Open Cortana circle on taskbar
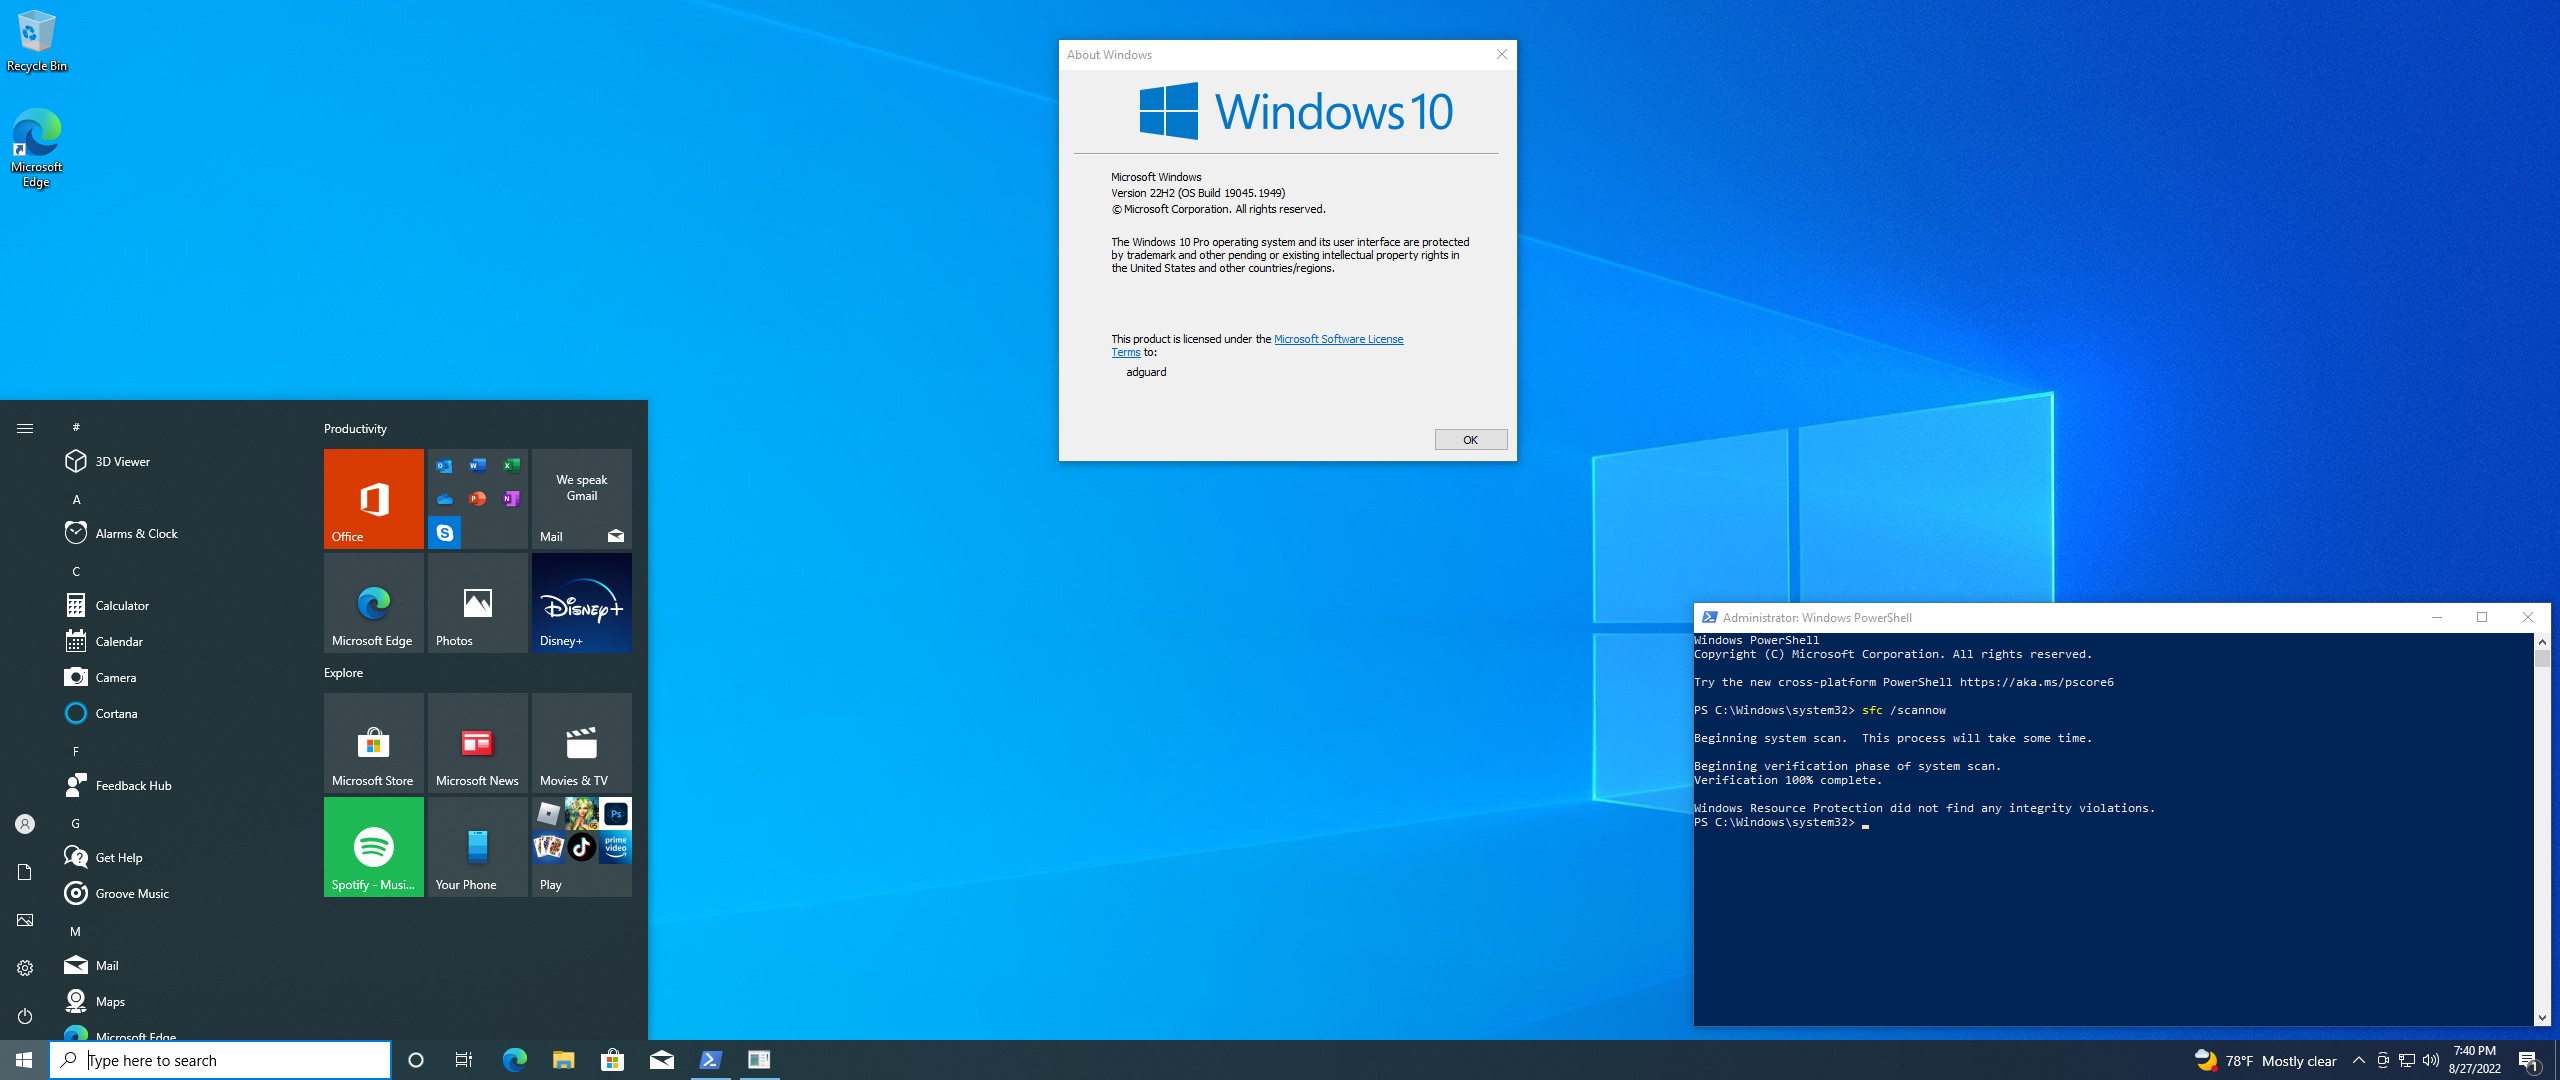This screenshot has width=2560, height=1080. coord(416,1060)
